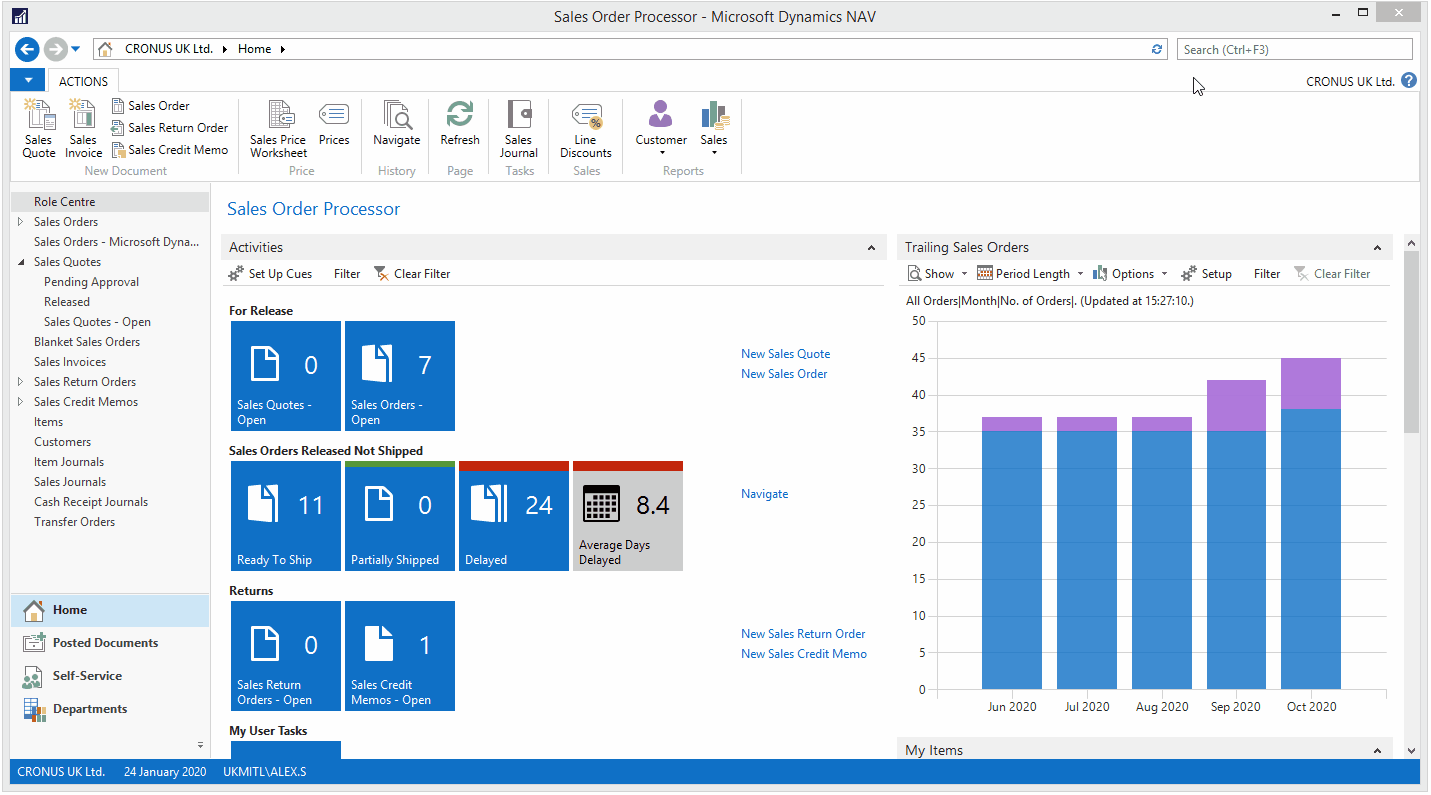
Task: Collapse the Trailing Sales Orders part
Action: pos(1378,248)
